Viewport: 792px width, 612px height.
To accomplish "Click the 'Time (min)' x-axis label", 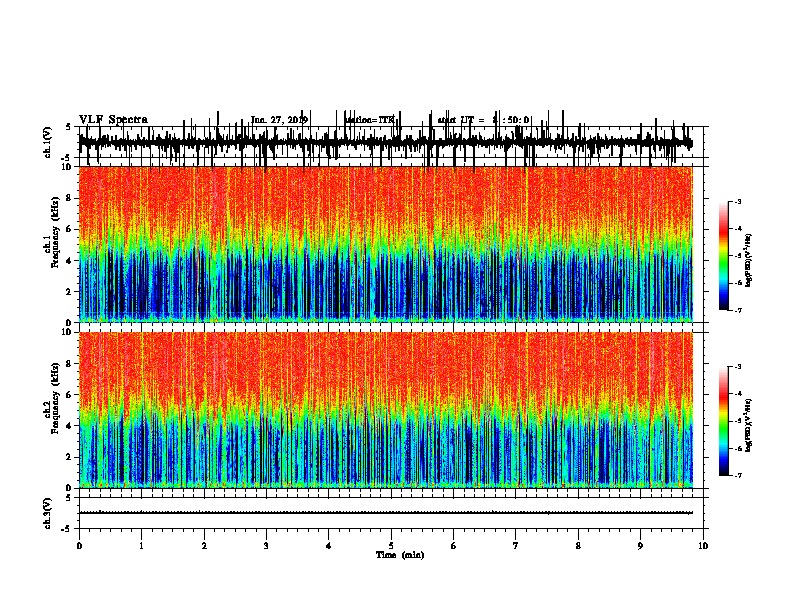I will [x=400, y=555].
